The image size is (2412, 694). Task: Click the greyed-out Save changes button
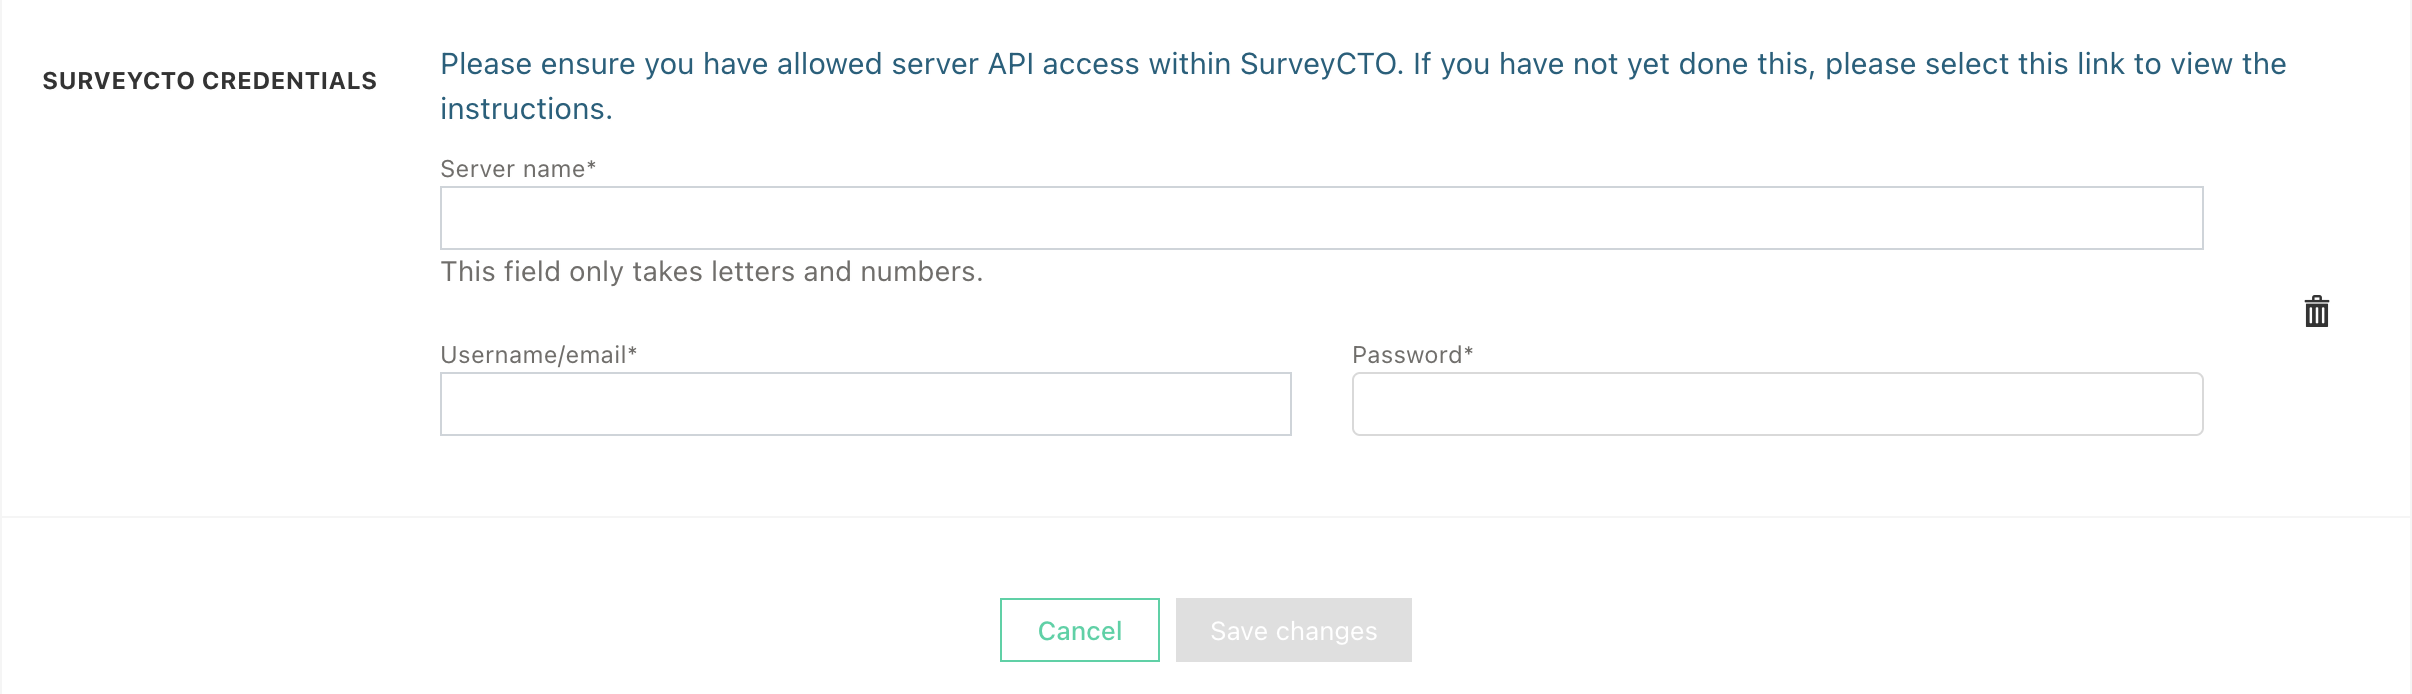(1293, 630)
